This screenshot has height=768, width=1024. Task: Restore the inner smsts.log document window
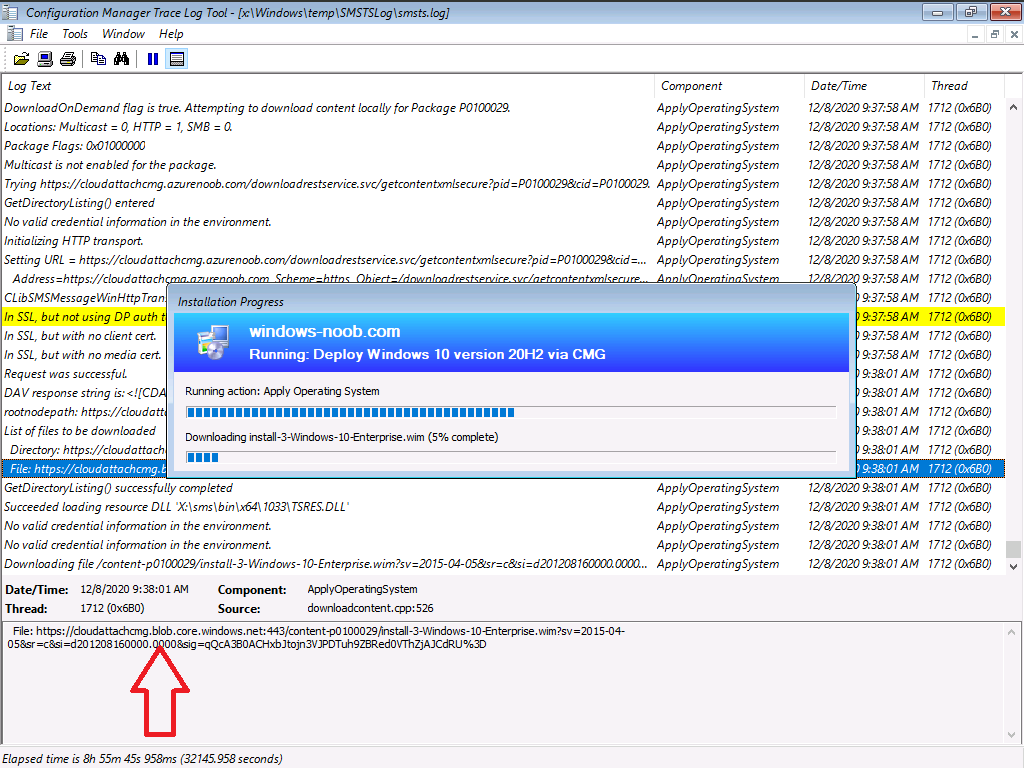[995, 35]
